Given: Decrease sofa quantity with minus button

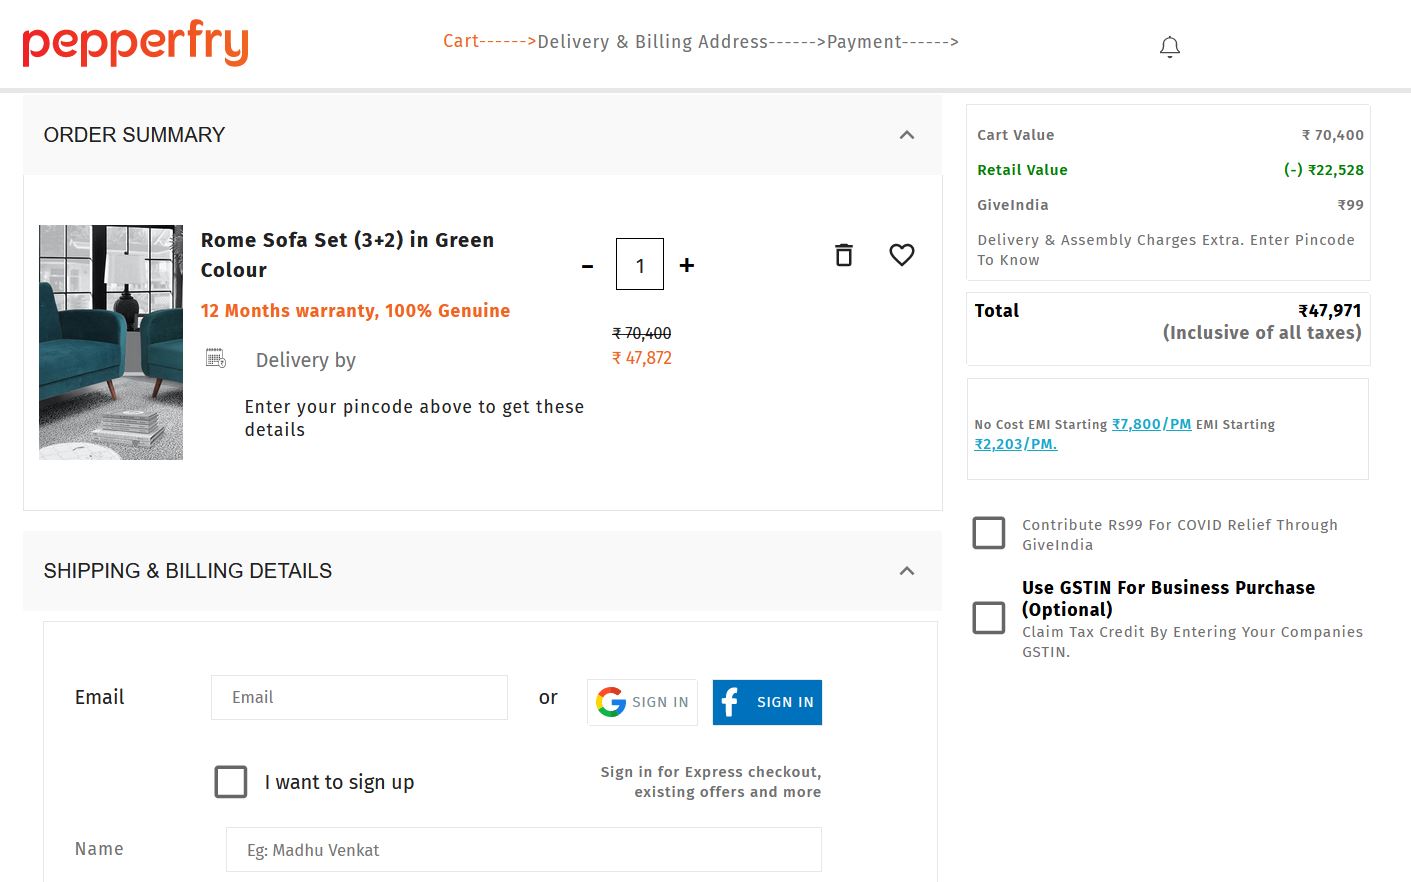Looking at the screenshot, I should click(x=588, y=266).
